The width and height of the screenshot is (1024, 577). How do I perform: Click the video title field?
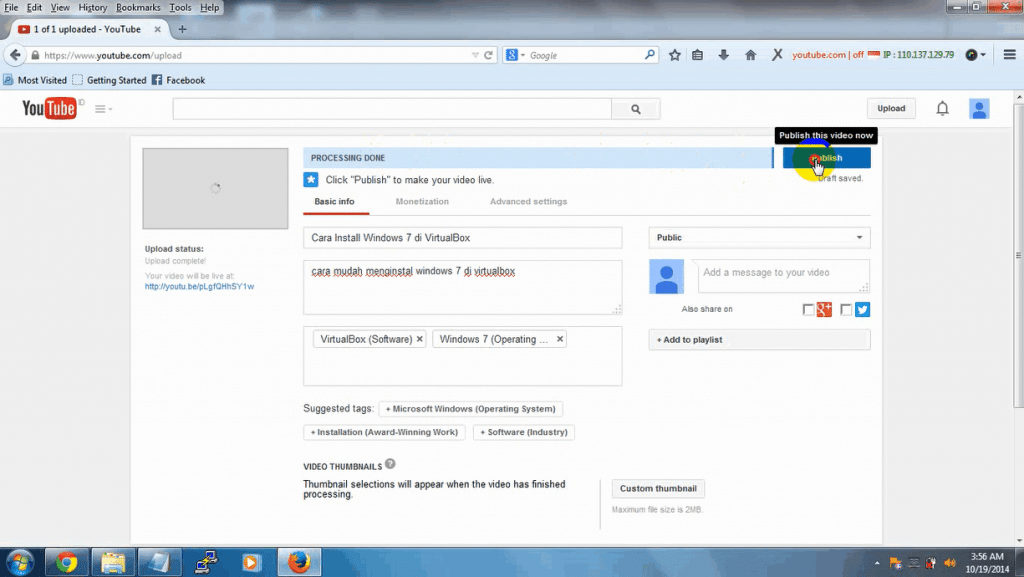click(462, 238)
